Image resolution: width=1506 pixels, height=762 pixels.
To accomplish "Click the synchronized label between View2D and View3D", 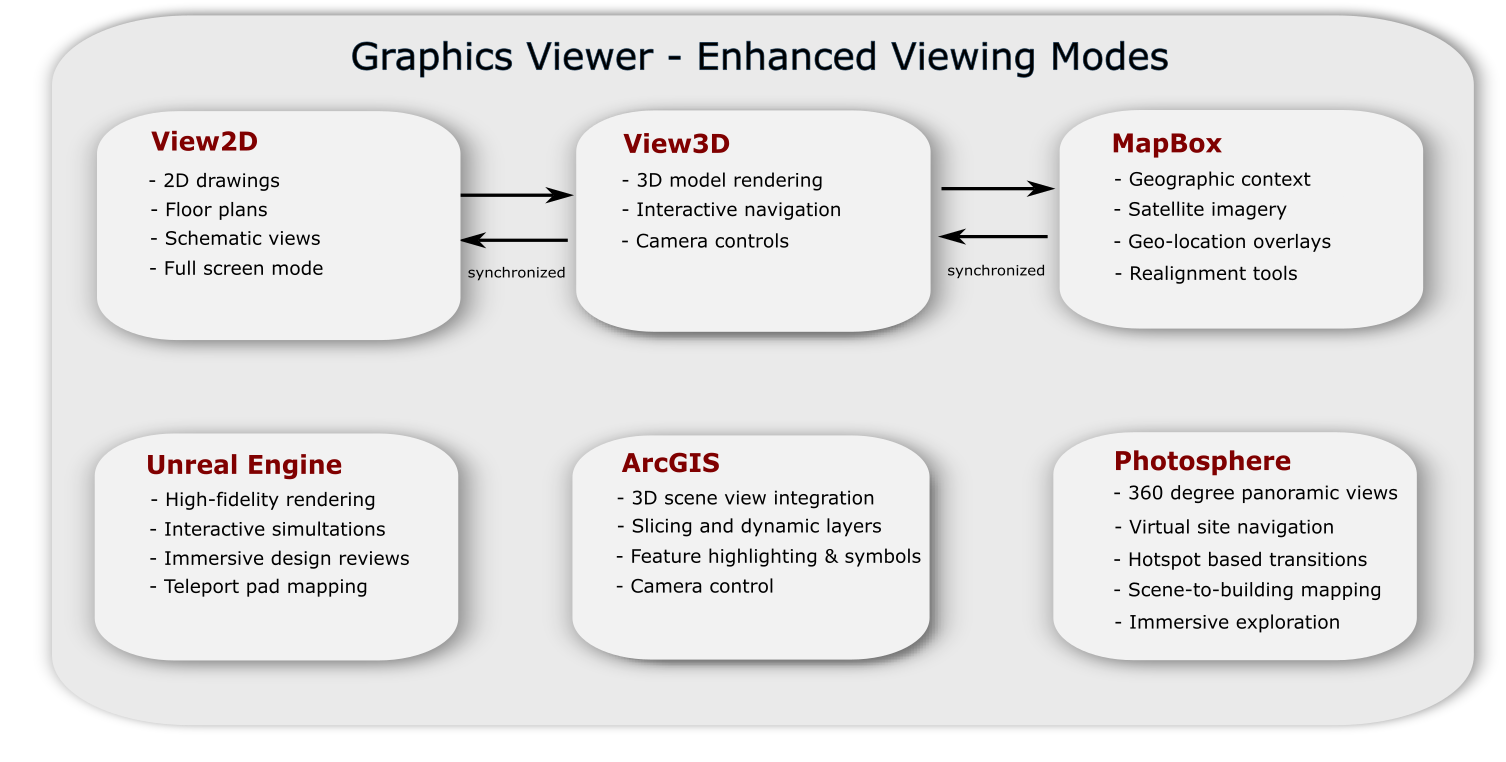I will [x=516, y=273].
